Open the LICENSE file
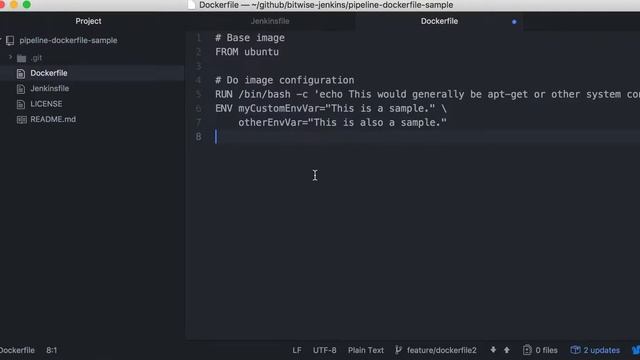 coord(46,104)
